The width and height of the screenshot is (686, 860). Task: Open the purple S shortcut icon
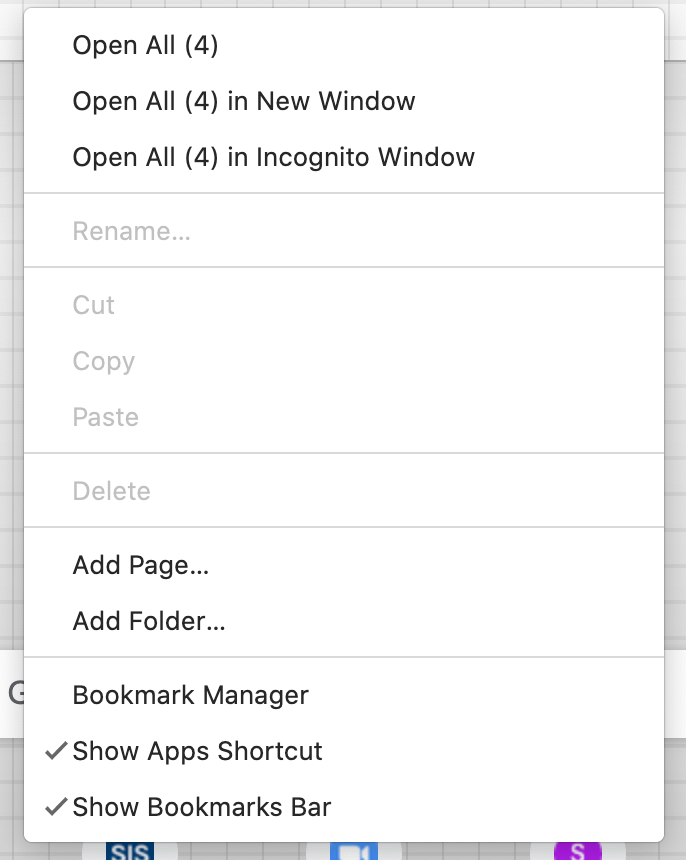pyautogui.click(x=577, y=852)
